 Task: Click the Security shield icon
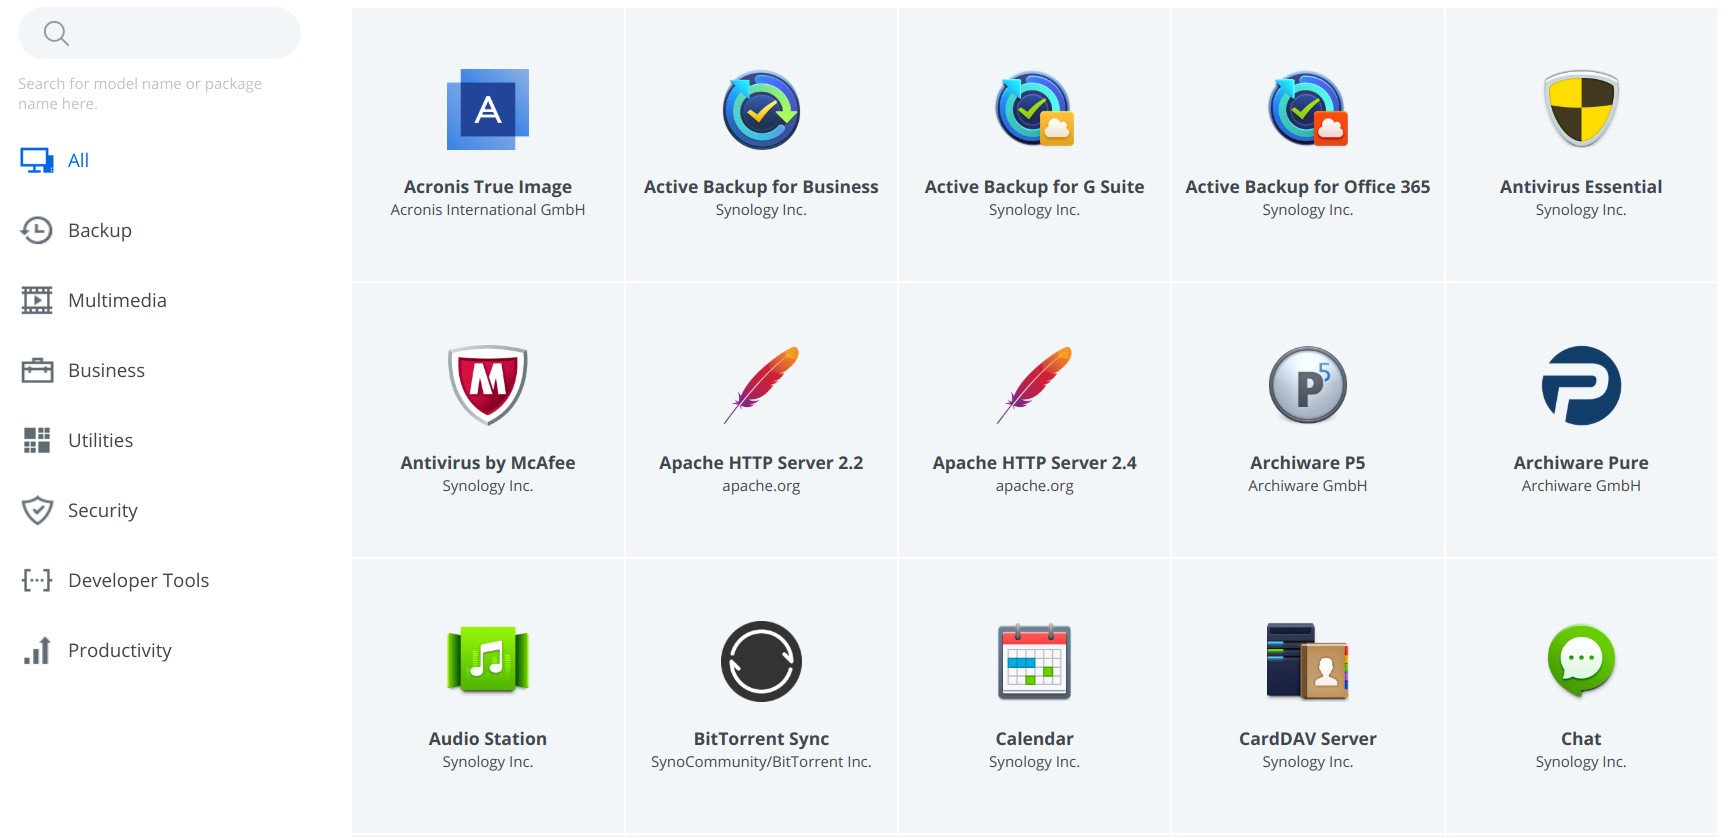pyautogui.click(x=37, y=510)
